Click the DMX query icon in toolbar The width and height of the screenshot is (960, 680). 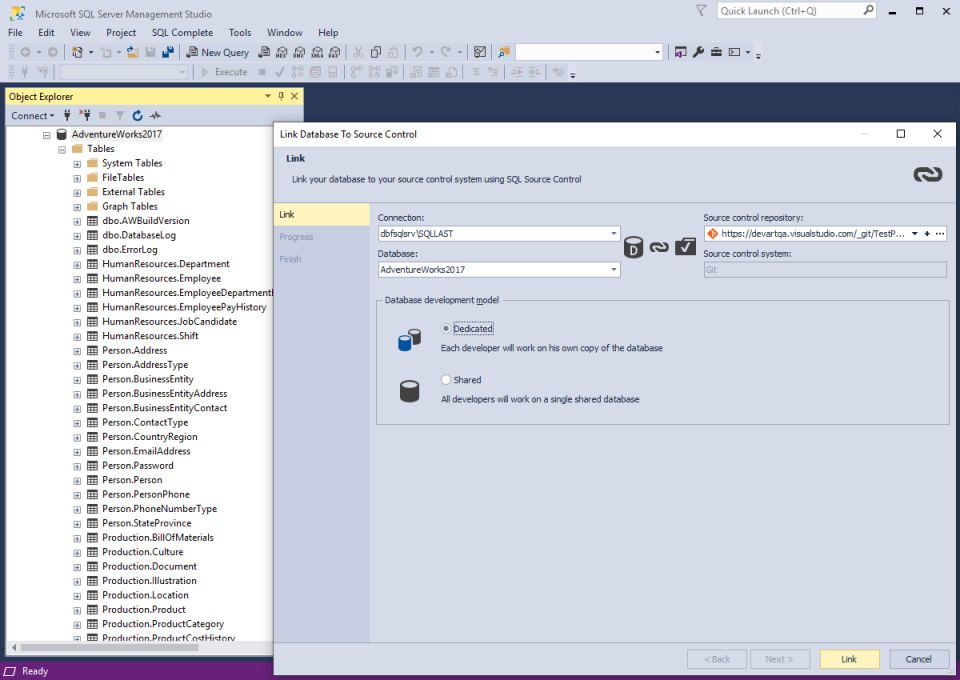click(x=299, y=53)
